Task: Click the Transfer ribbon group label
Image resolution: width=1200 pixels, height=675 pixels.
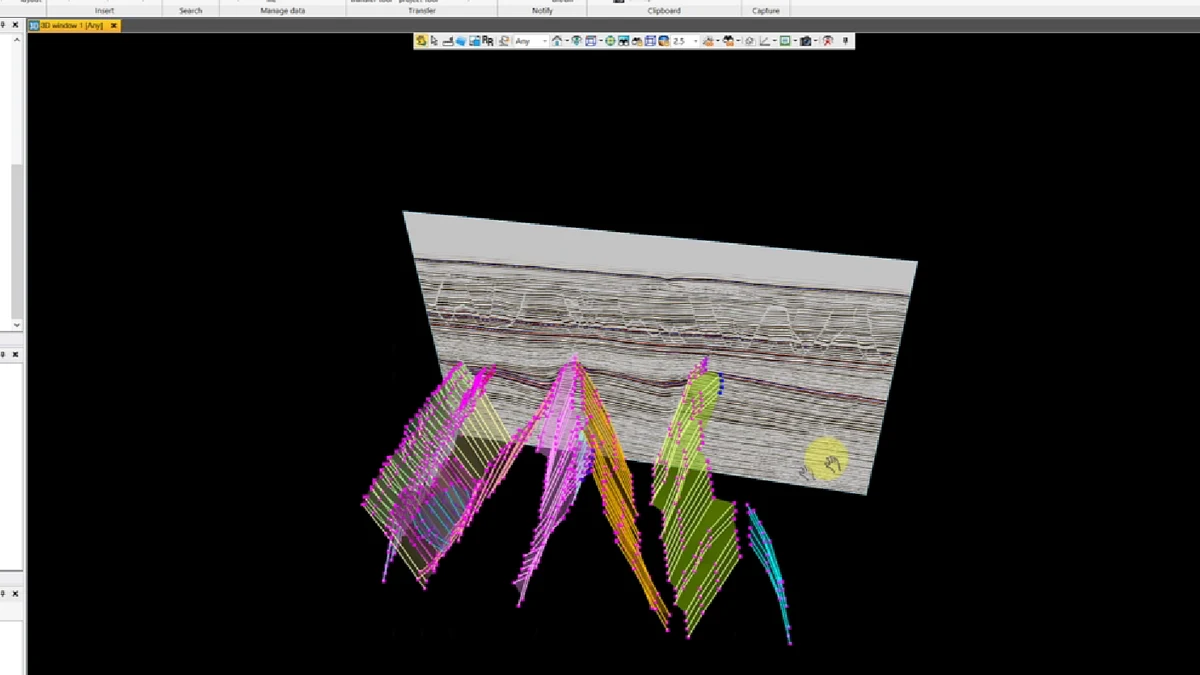Action: click(422, 11)
